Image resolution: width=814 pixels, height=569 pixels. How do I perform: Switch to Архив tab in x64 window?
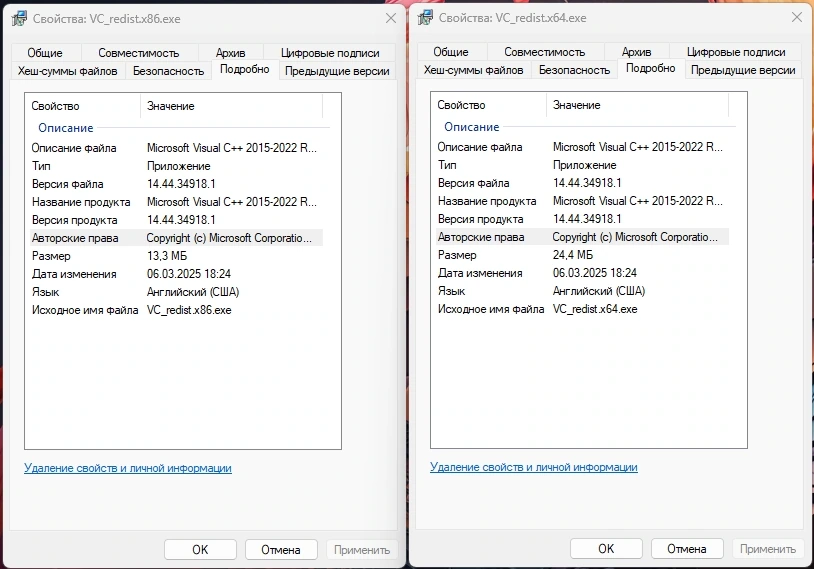click(x=636, y=52)
